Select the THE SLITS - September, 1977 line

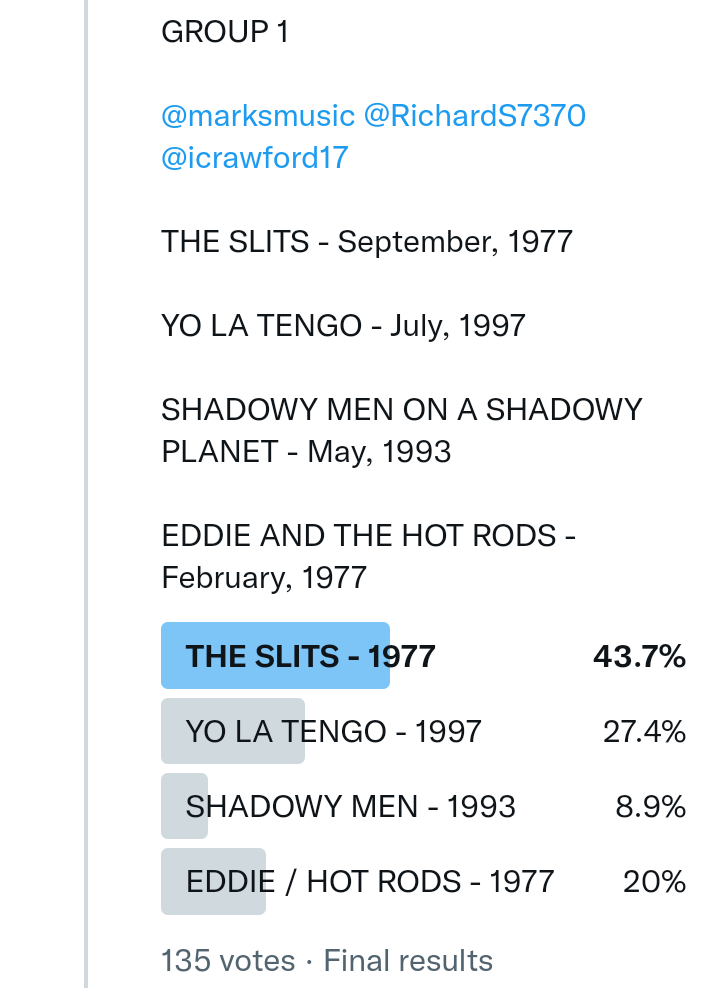366,242
